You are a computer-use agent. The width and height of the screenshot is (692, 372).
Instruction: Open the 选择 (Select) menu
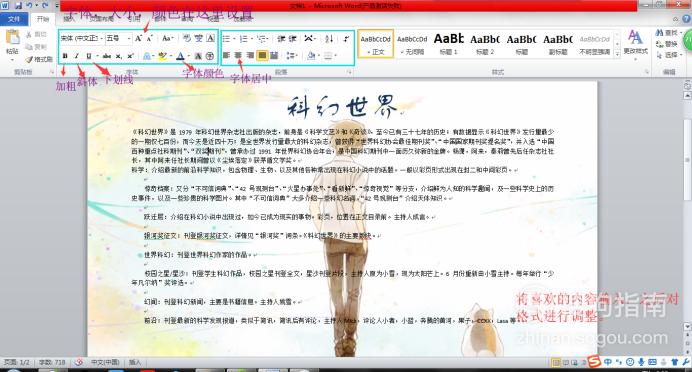click(x=669, y=55)
